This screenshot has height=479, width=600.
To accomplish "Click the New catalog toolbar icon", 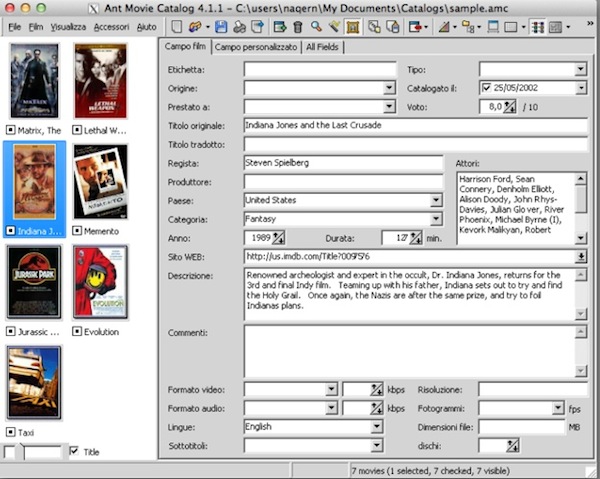I will [177, 27].
